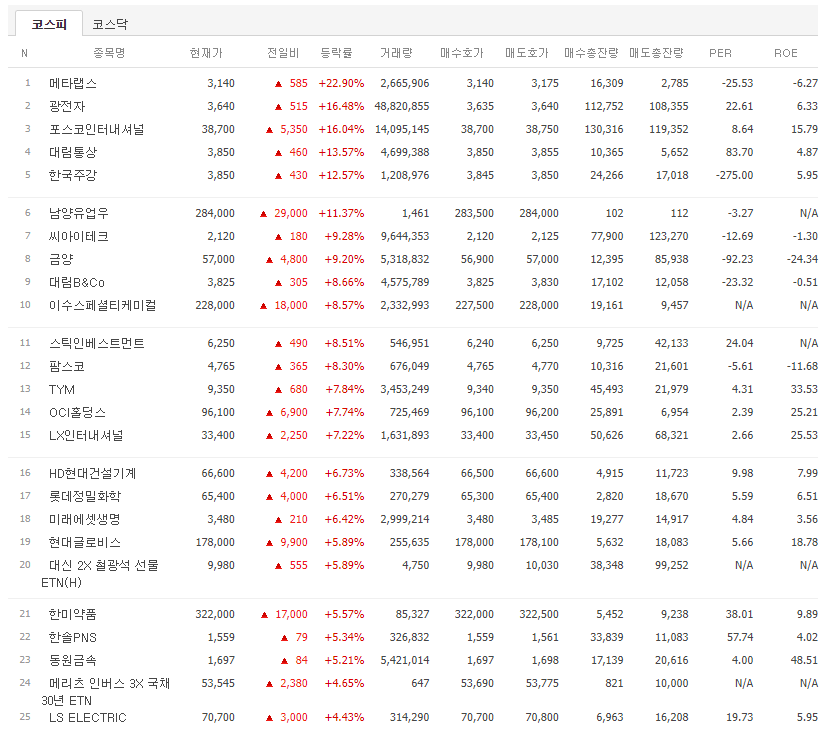Open the 미래에셋생명 stock link
This screenshot has width=833, height=733.
[85, 519]
